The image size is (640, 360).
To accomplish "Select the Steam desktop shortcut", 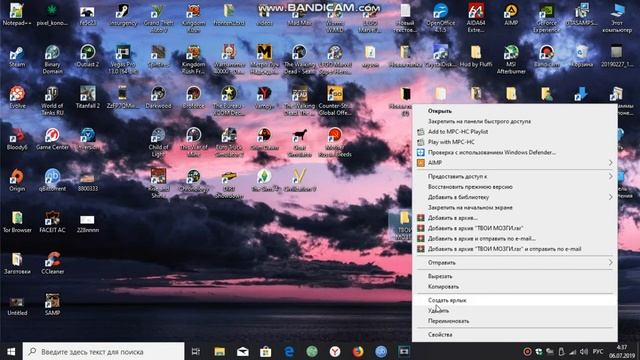I will (x=17, y=56).
